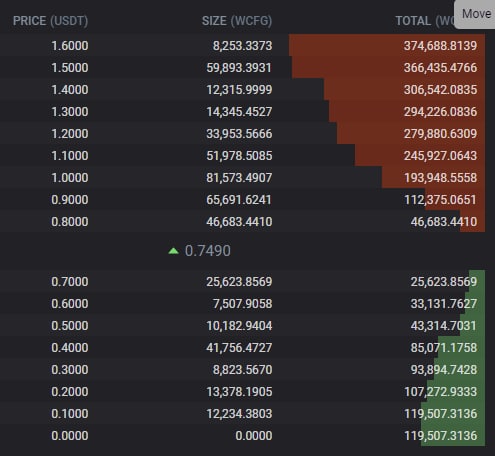Click the green up-arrow beside 0.7490
Viewport: 495px width, 456px height.
point(173,251)
